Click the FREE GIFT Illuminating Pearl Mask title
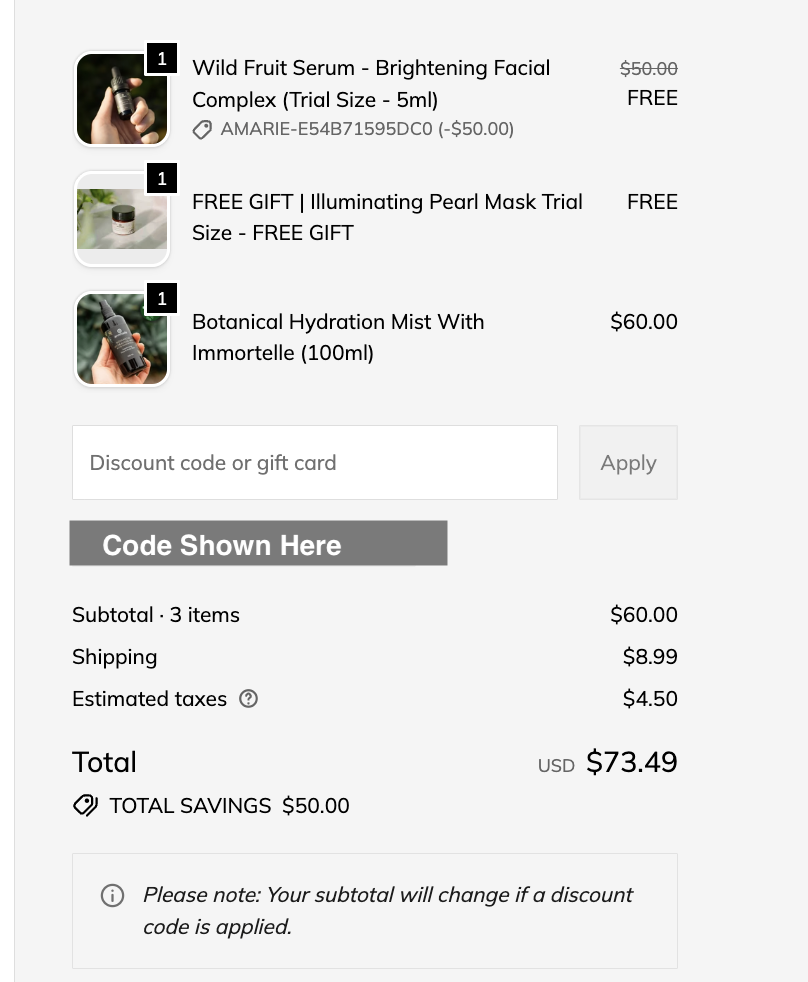This screenshot has height=982, width=808. 386,217
